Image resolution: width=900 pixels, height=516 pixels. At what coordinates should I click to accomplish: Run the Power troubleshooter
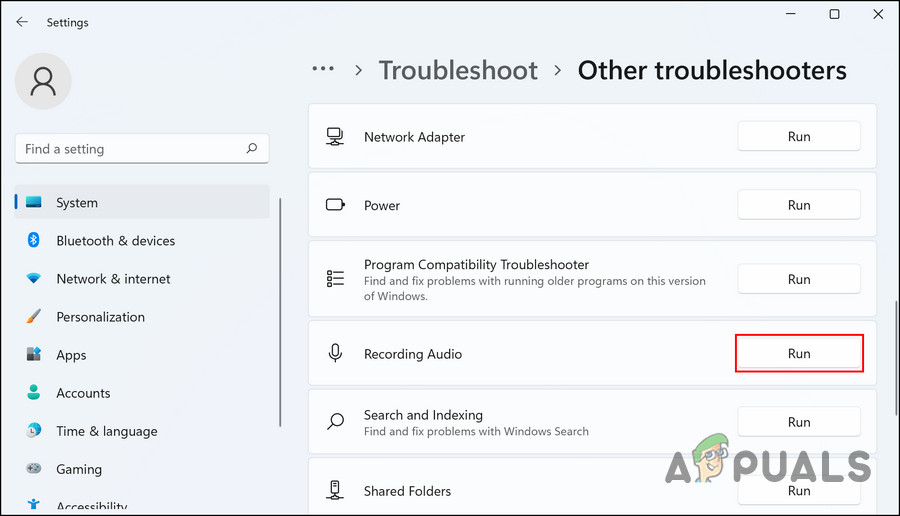coord(799,205)
